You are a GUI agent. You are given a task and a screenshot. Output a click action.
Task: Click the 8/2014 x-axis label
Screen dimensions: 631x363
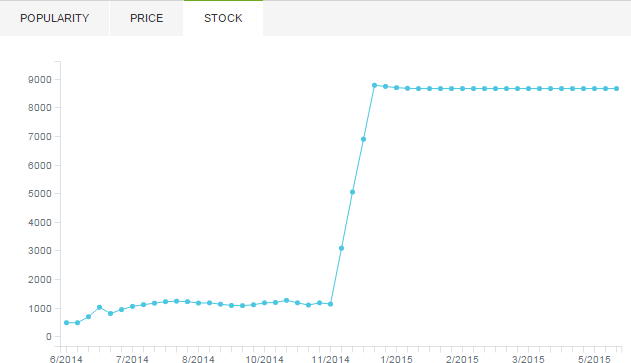[198, 359]
